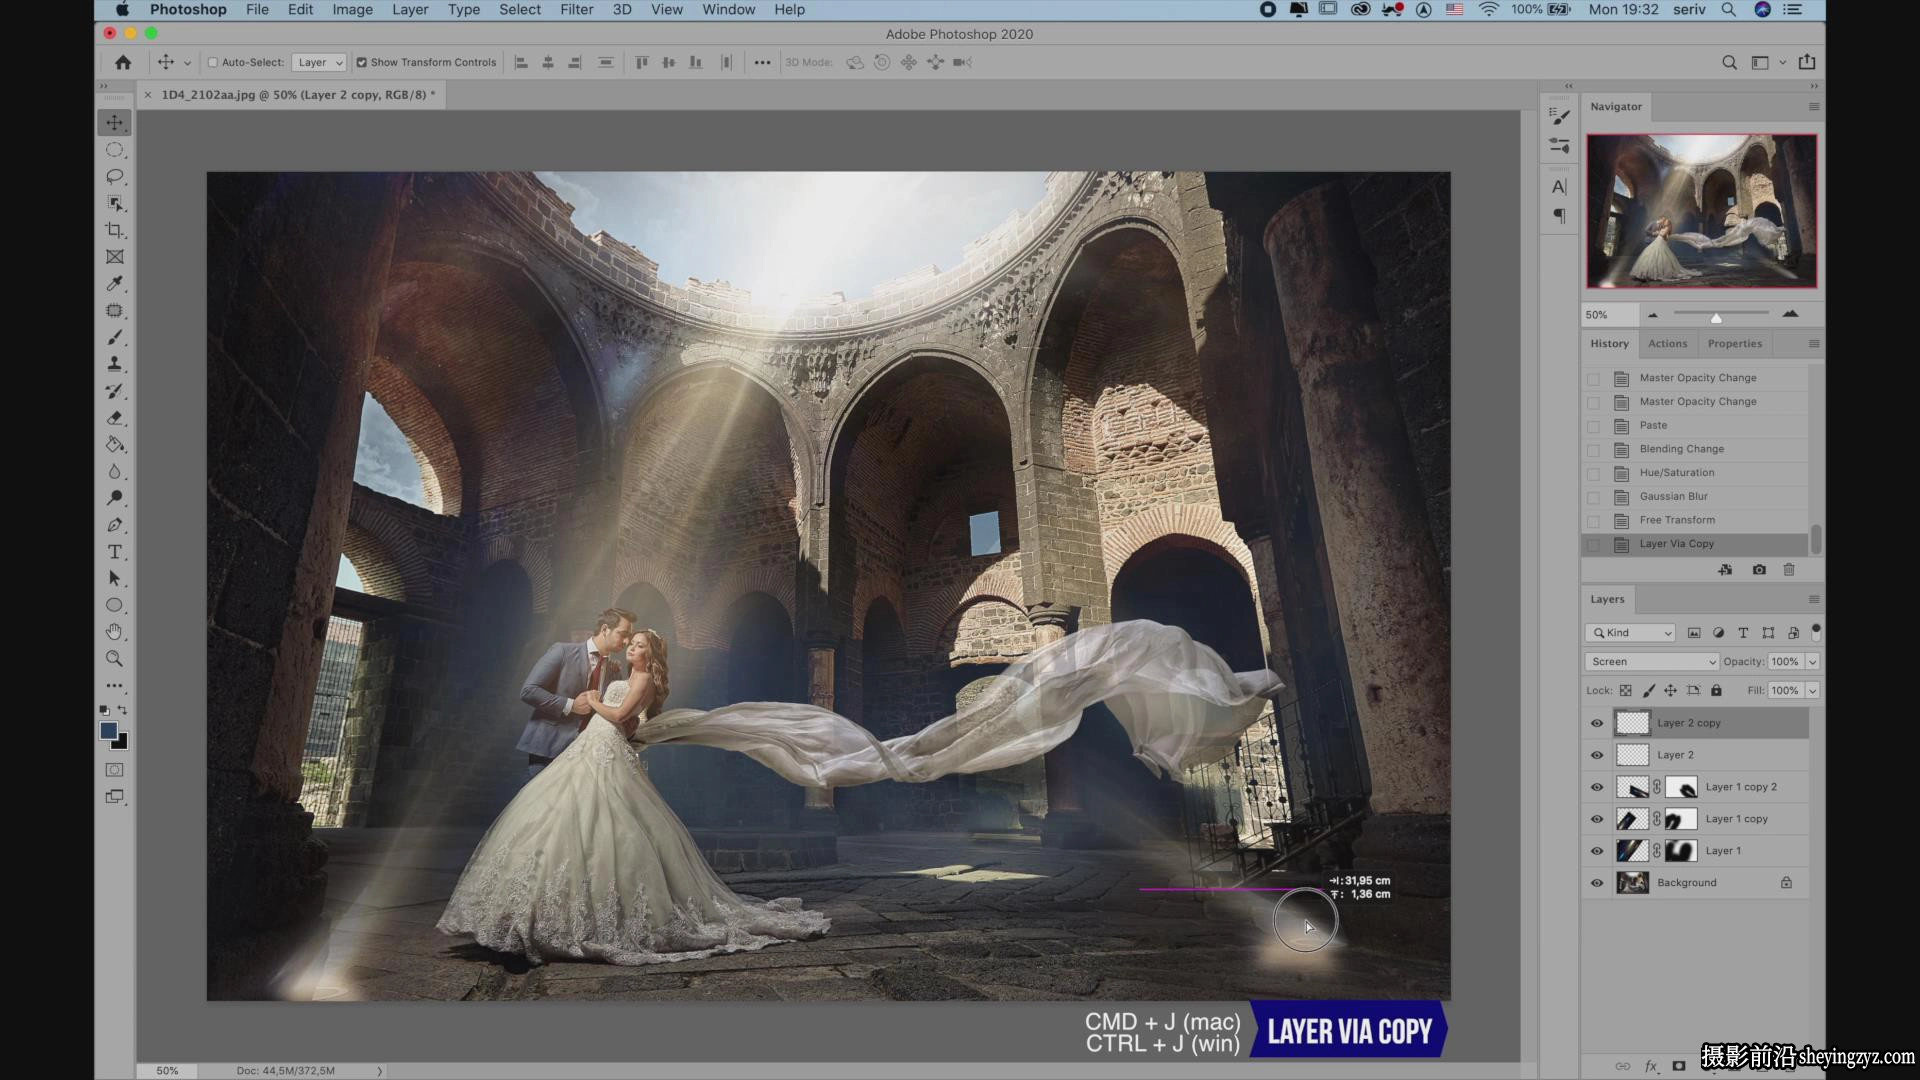Select the Clone Stamp tool
This screenshot has height=1080, width=1920.
tap(115, 364)
